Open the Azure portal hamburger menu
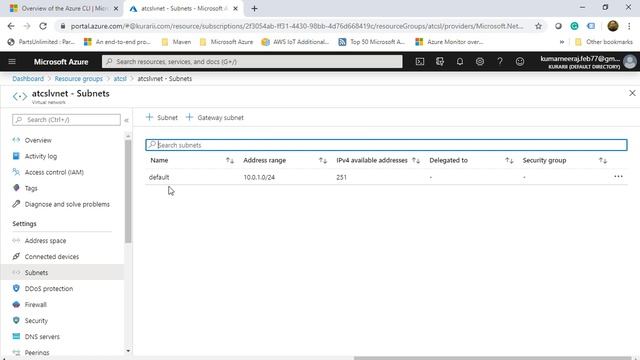Viewport: 640px width, 360px height. [x=12, y=62]
